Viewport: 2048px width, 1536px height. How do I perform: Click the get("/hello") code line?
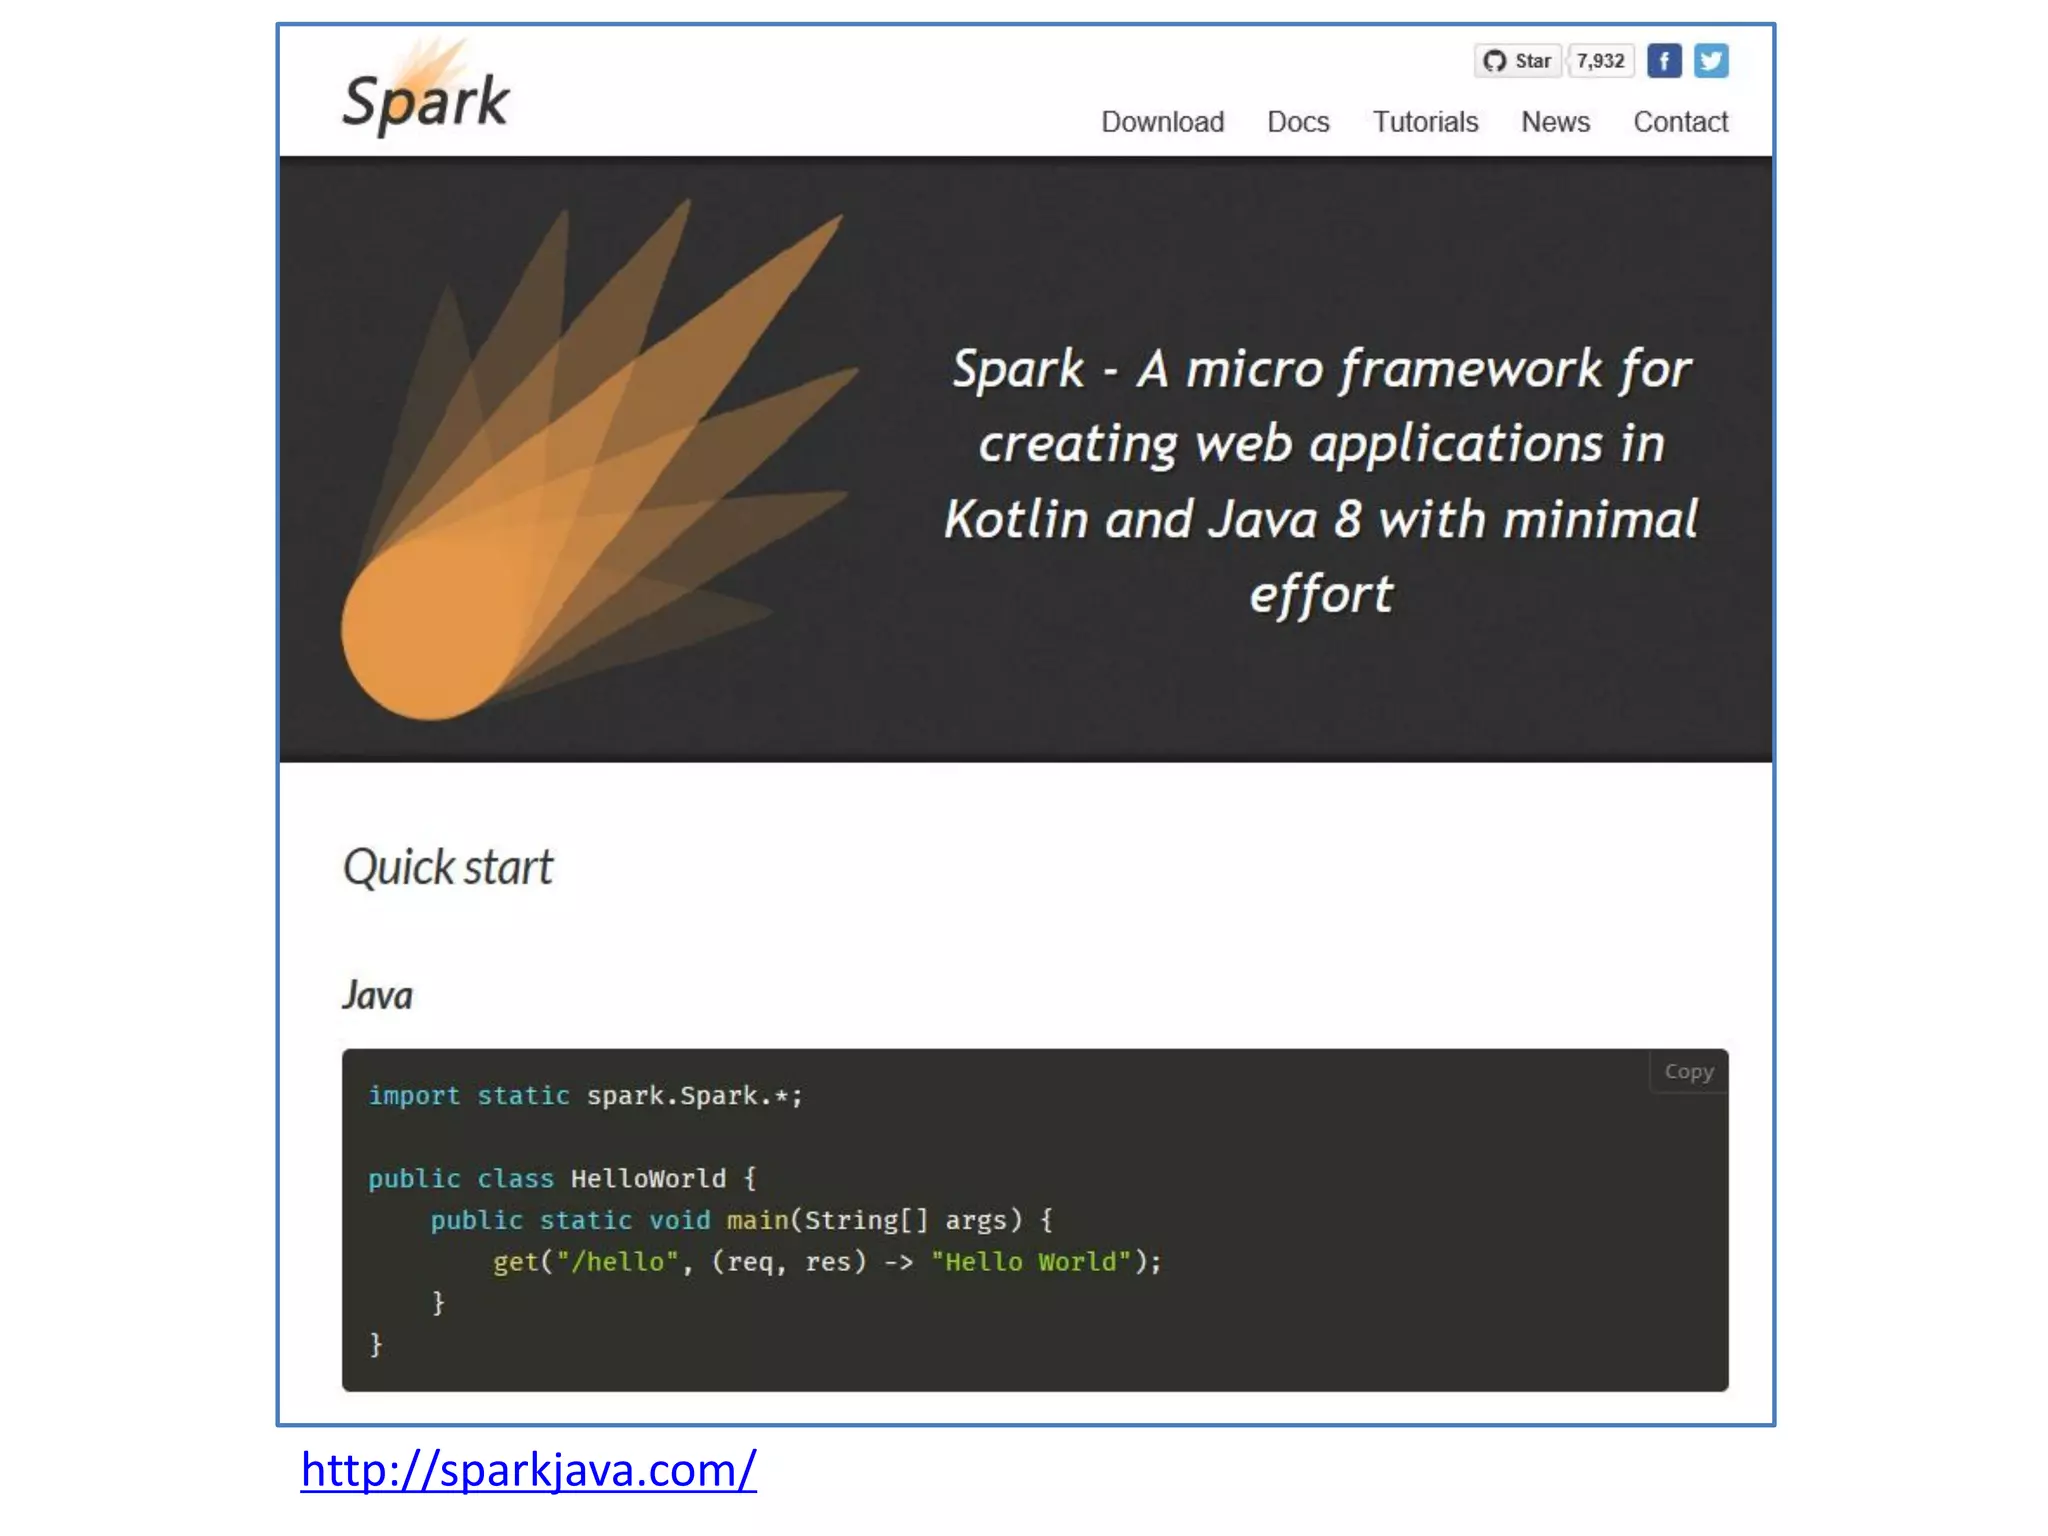(x=827, y=1262)
